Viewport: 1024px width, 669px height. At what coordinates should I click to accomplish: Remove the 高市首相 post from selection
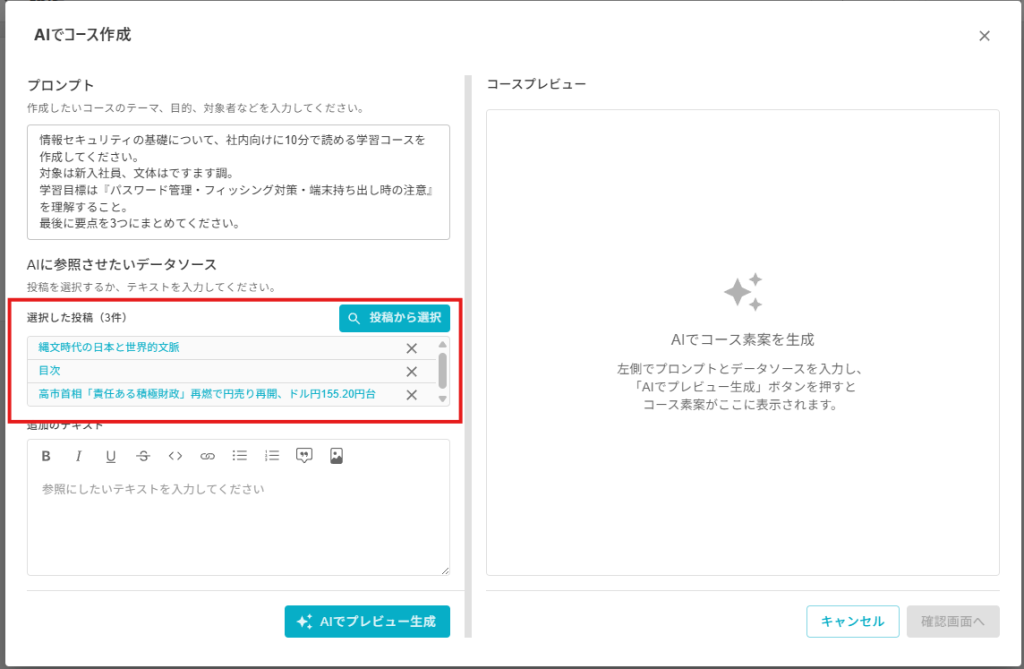411,394
